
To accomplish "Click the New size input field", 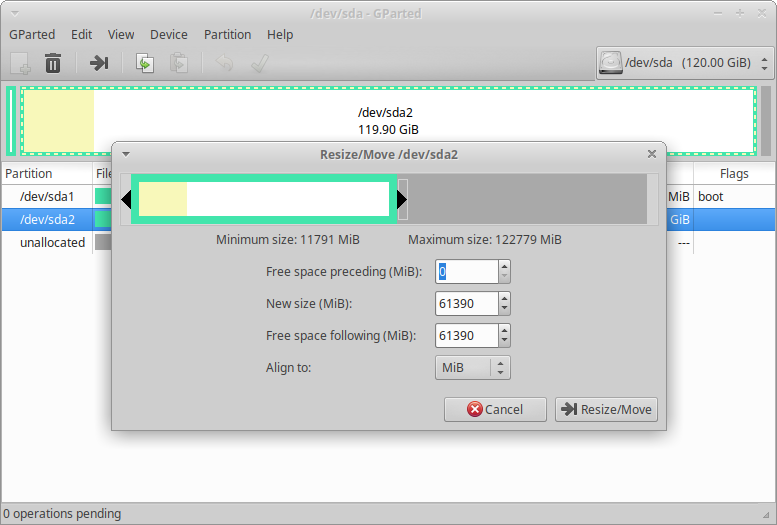I will point(467,304).
